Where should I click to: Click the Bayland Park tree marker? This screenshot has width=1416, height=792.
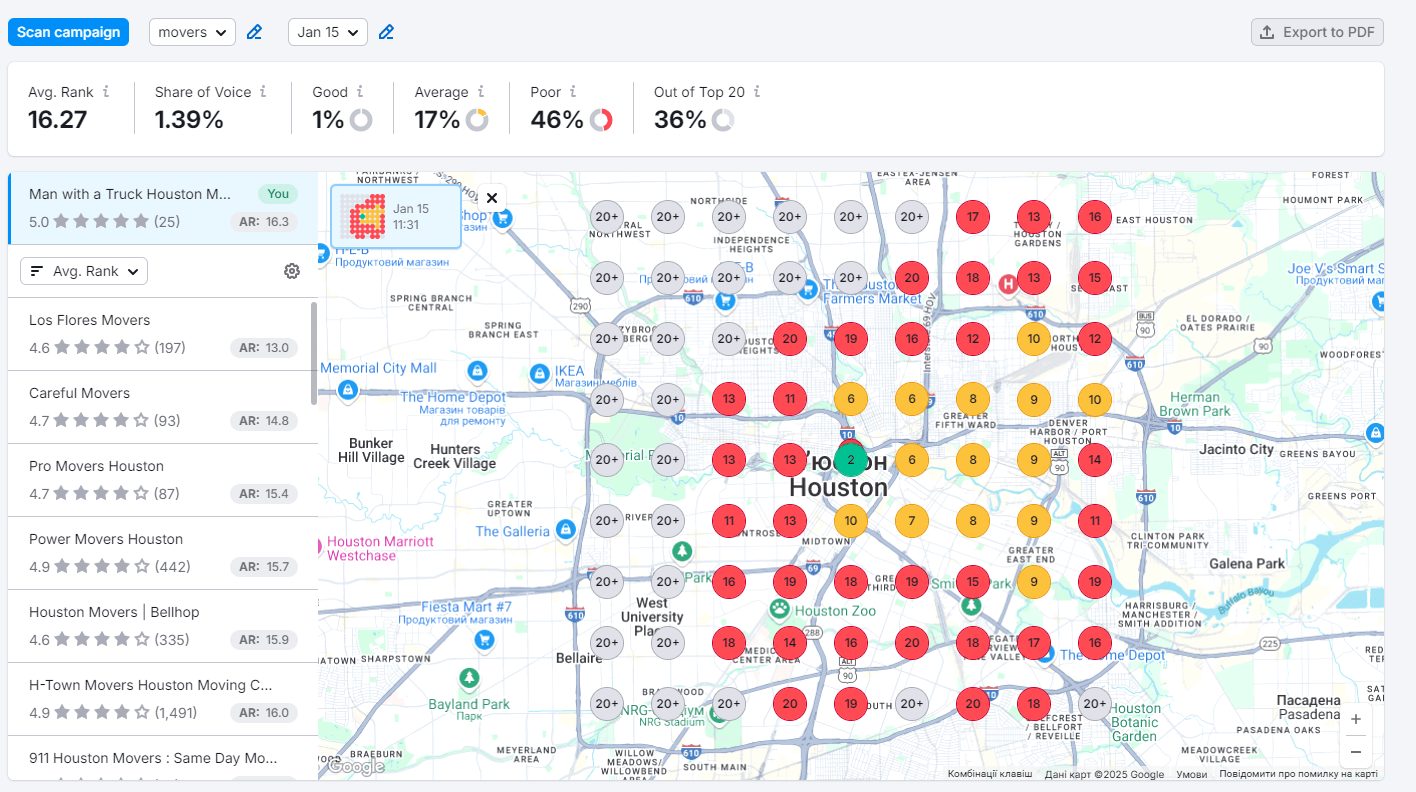pos(469,680)
